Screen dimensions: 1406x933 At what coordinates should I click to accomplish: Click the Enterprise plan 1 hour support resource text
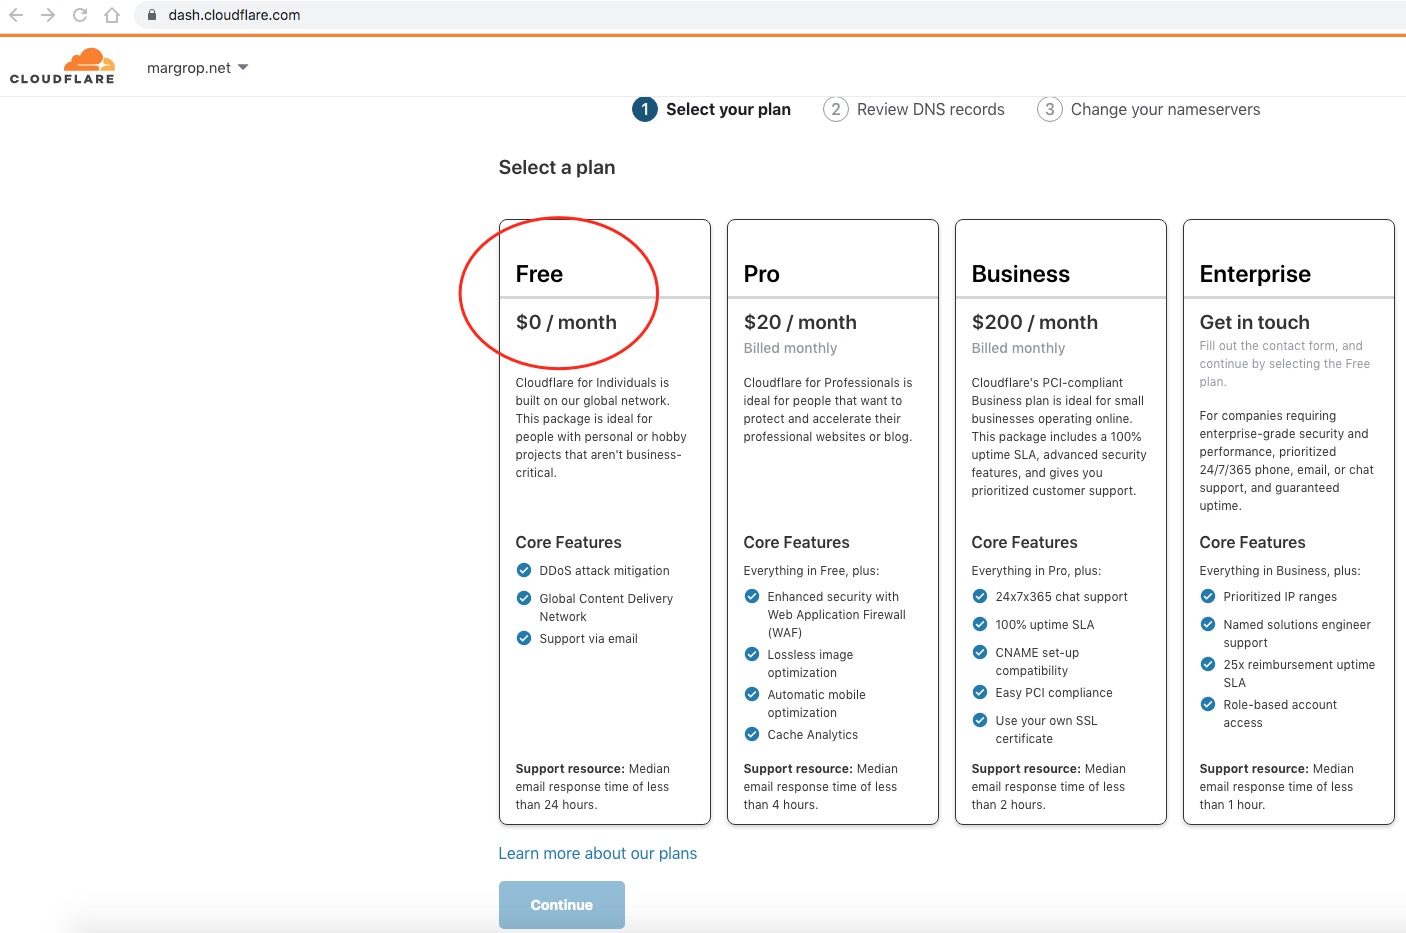click(1277, 787)
